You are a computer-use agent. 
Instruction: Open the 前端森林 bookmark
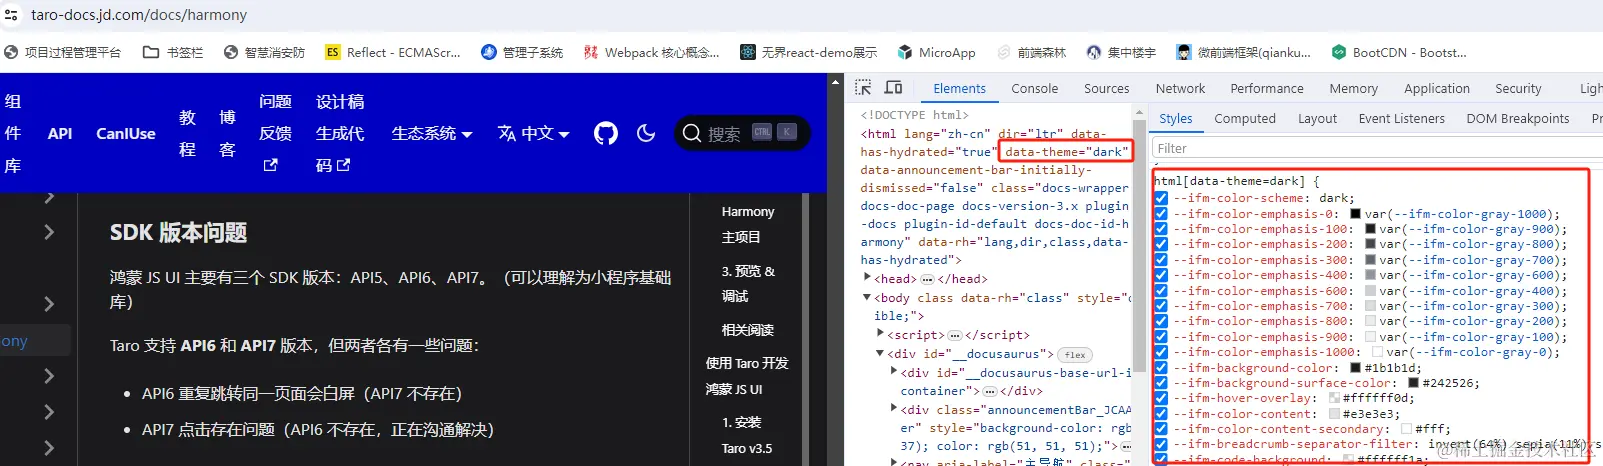coord(1031,52)
